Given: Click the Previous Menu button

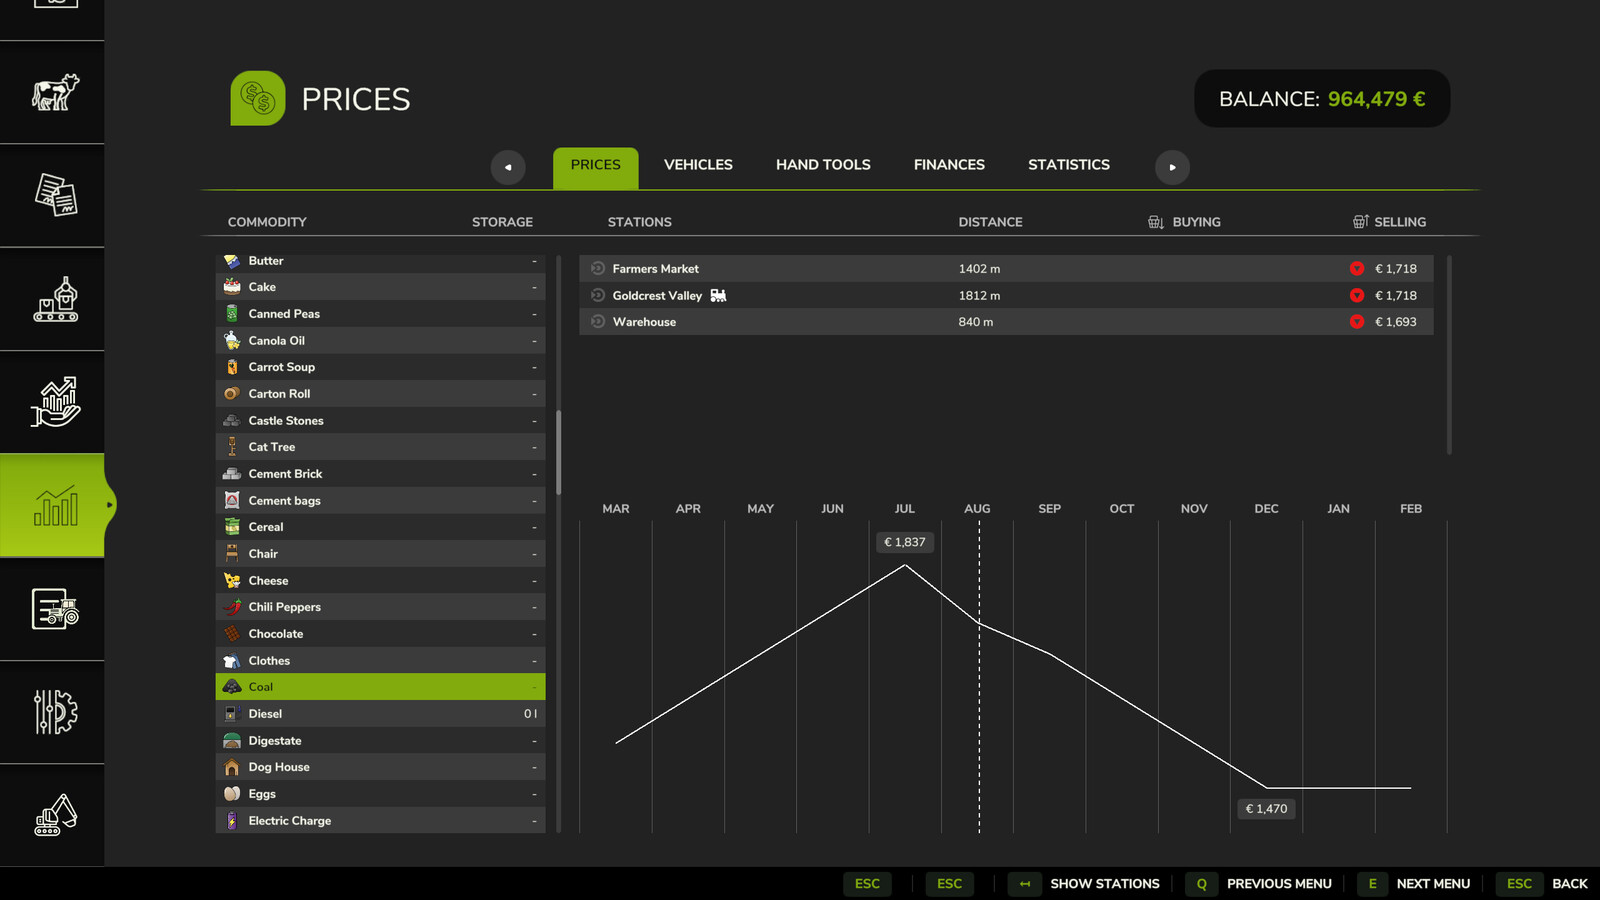Looking at the screenshot, I should 1259,884.
